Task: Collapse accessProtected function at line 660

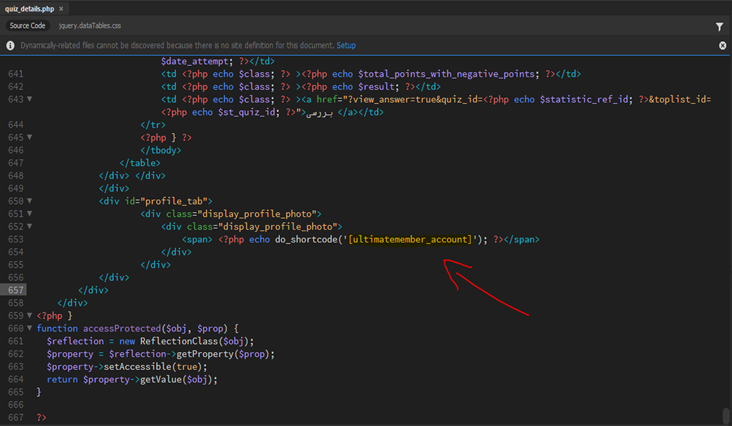Action: [30, 328]
